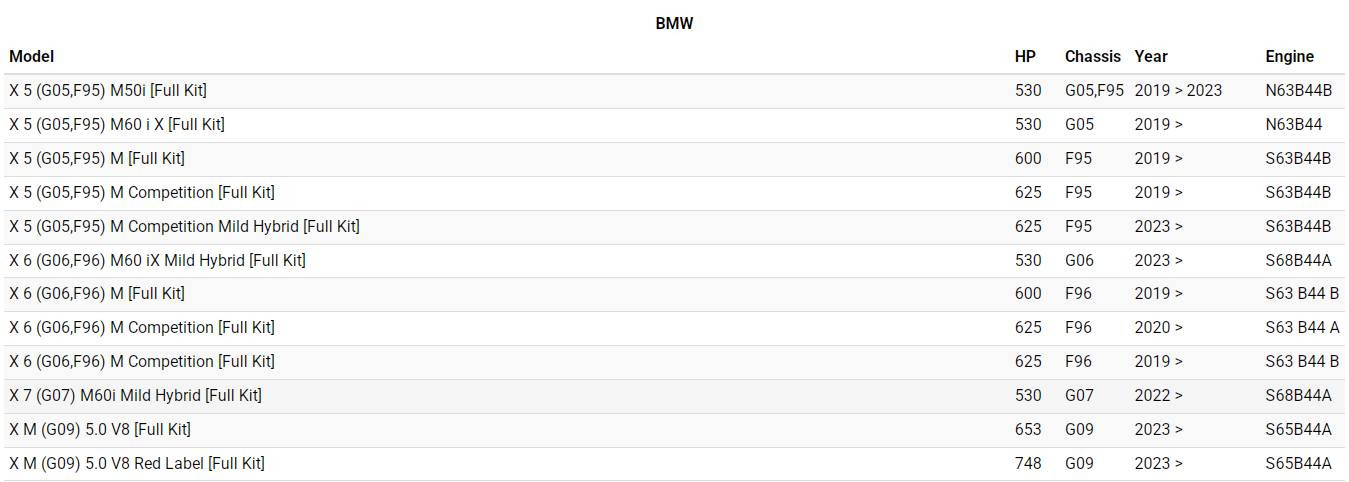This screenshot has width=1349, height=482.
Task: Choose X 6 M60 iX Mild Hybrid kit
Action: (x=157, y=261)
